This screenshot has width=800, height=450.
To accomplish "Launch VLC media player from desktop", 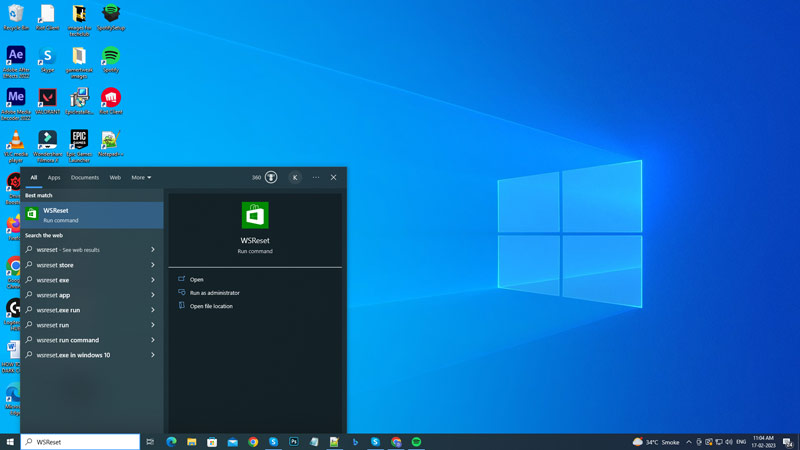I will pos(16,140).
